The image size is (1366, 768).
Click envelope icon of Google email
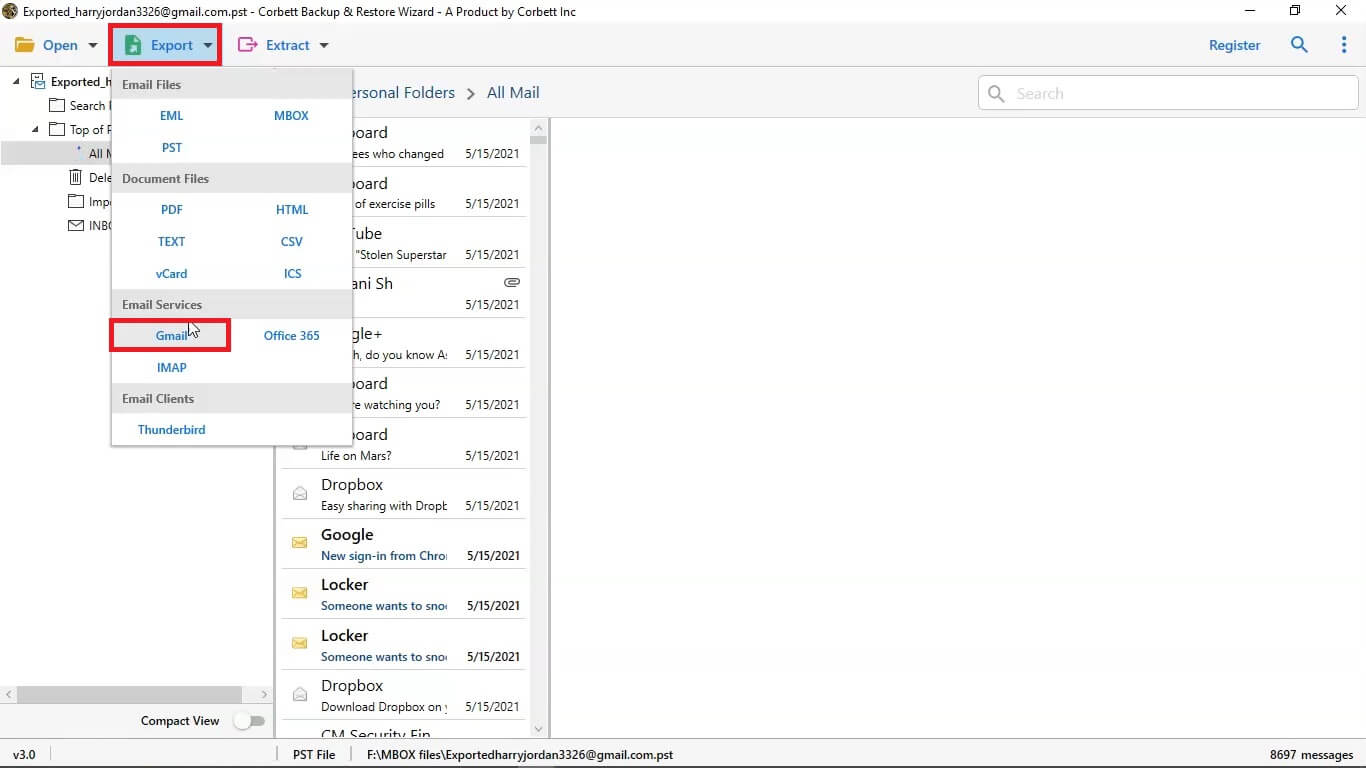(299, 543)
